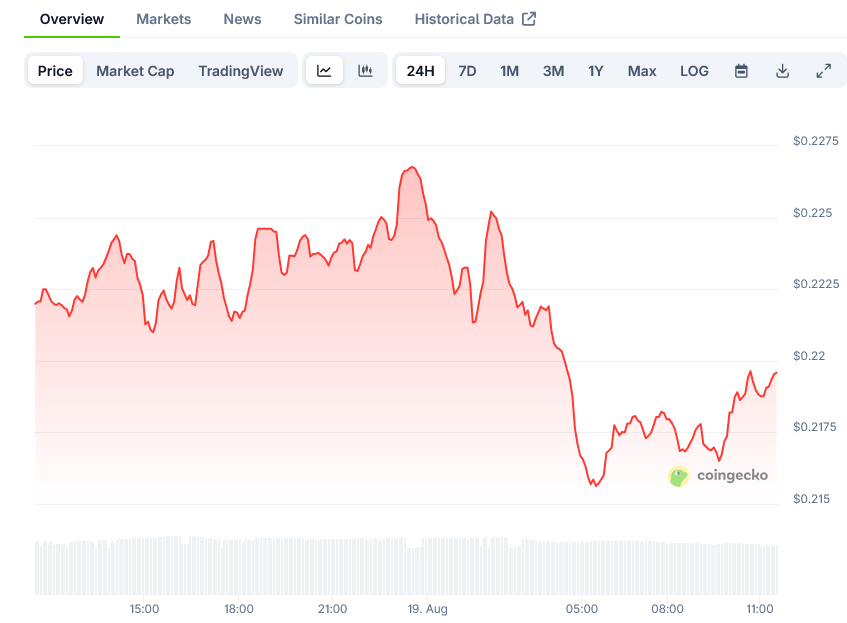Toggle LOG scale on chart
Viewport: 847px width, 623px height.
coord(694,71)
